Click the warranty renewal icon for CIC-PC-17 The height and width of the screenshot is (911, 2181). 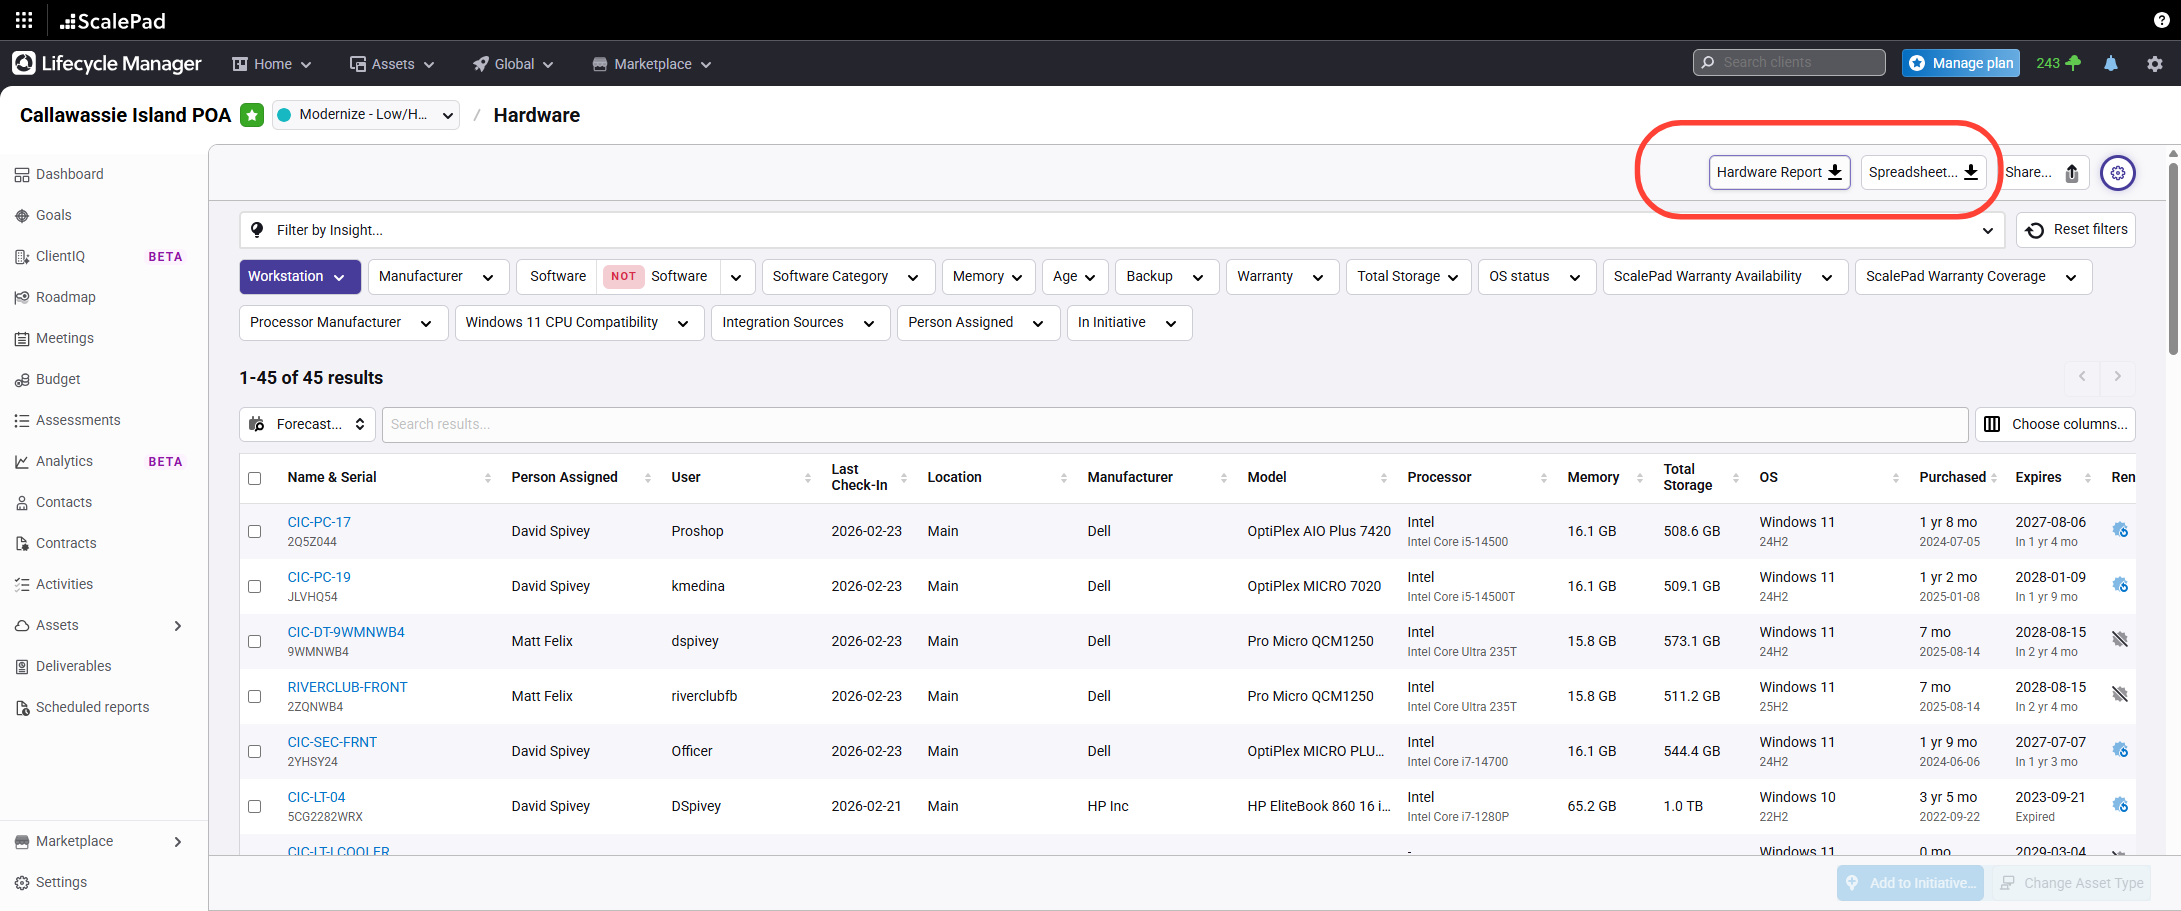(x=2119, y=530)
